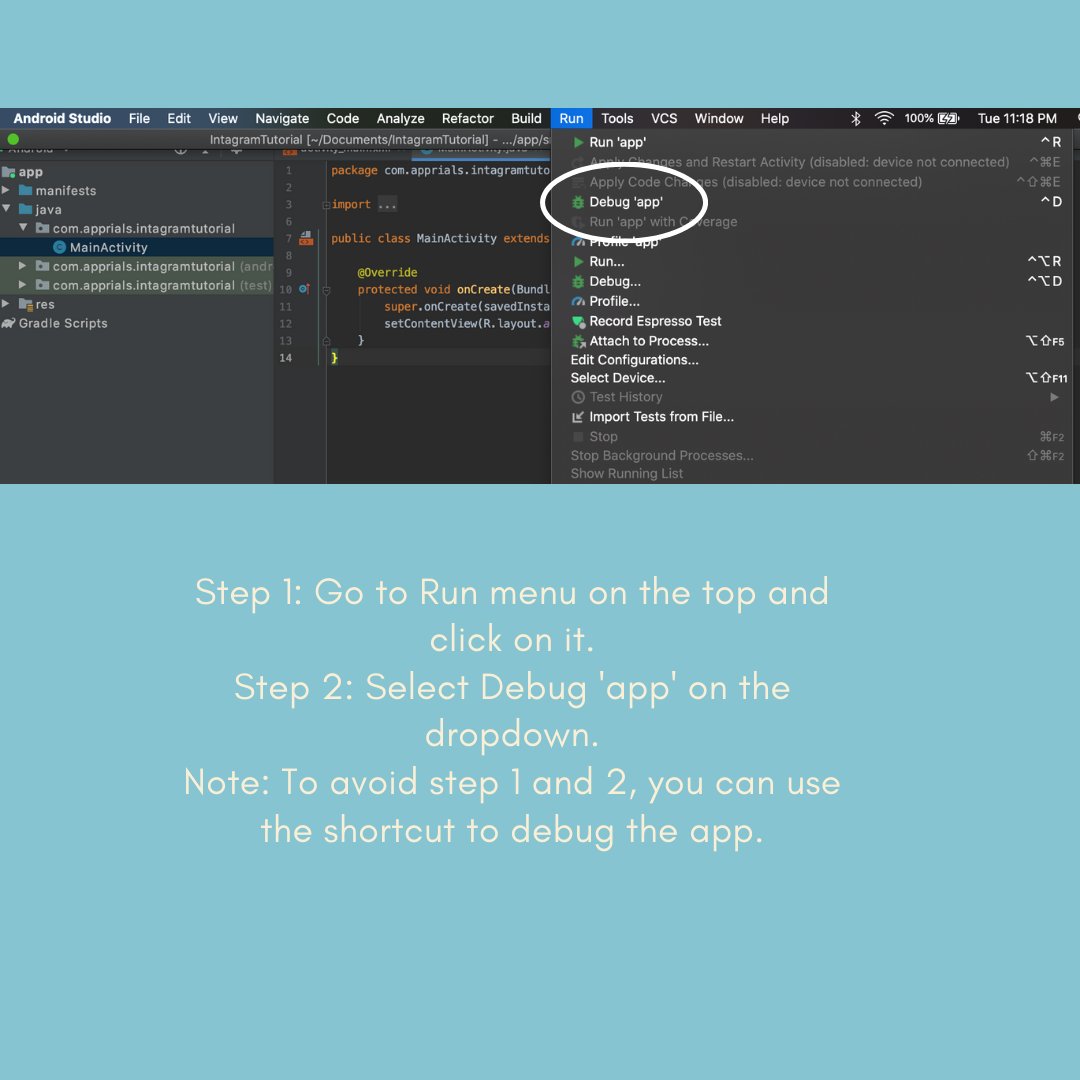Open the Android Studio application menu

tap(62, 118)
